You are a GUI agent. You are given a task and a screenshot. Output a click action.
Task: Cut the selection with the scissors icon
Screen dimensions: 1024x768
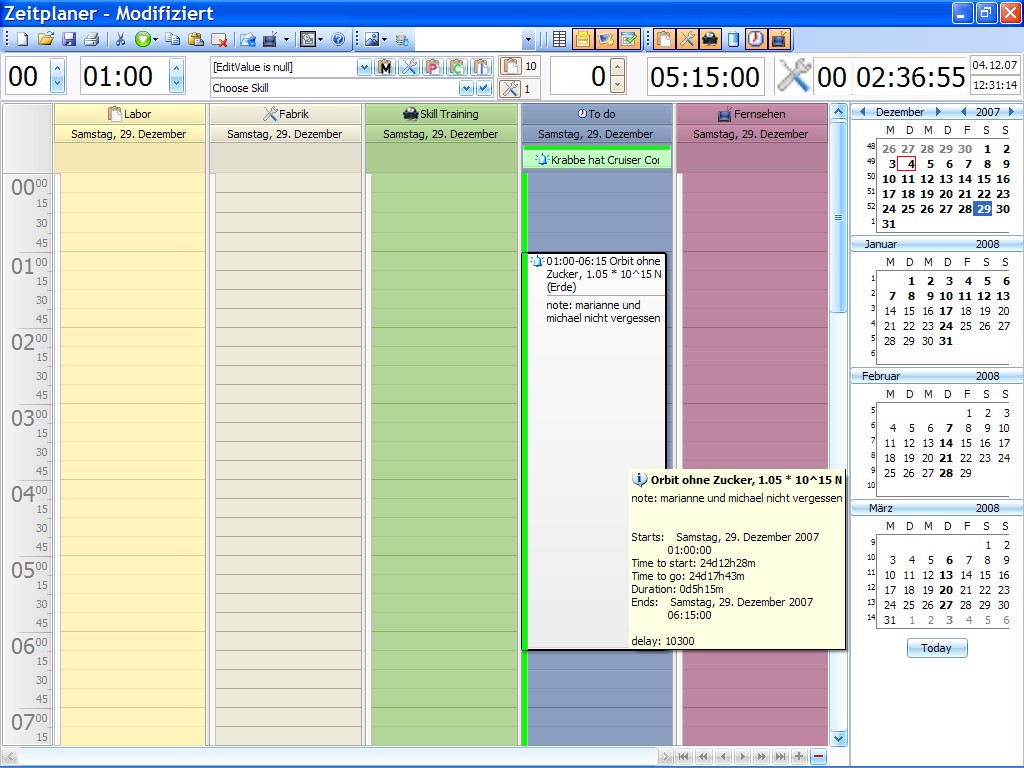tap(120, 40)
